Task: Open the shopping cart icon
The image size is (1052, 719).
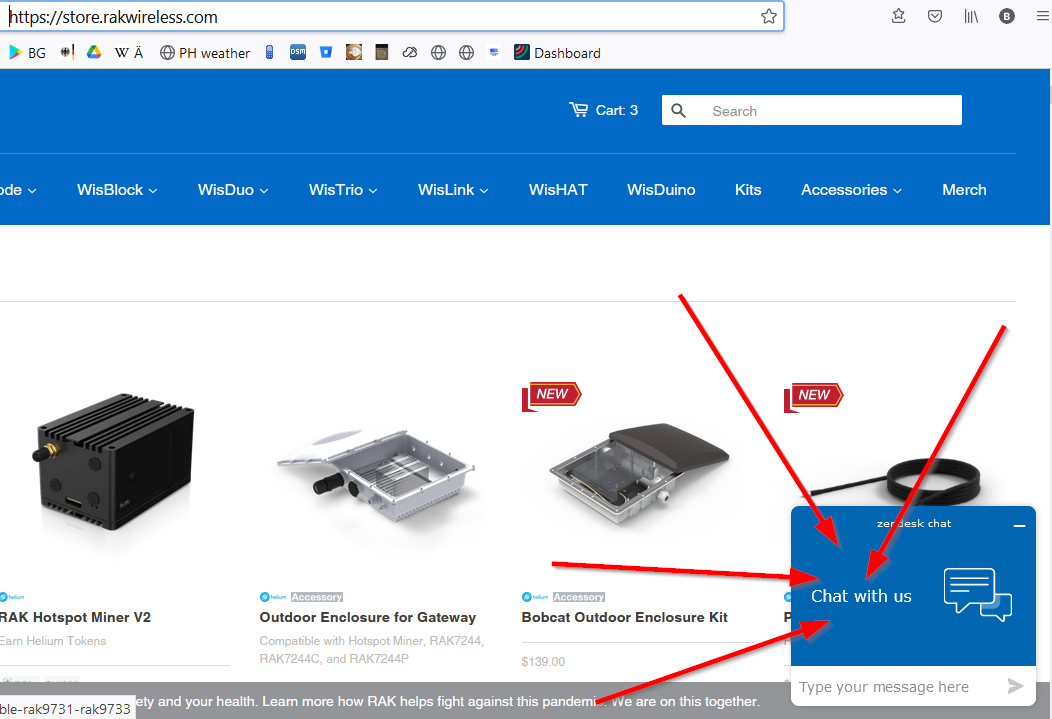Action: pos(578,110)
